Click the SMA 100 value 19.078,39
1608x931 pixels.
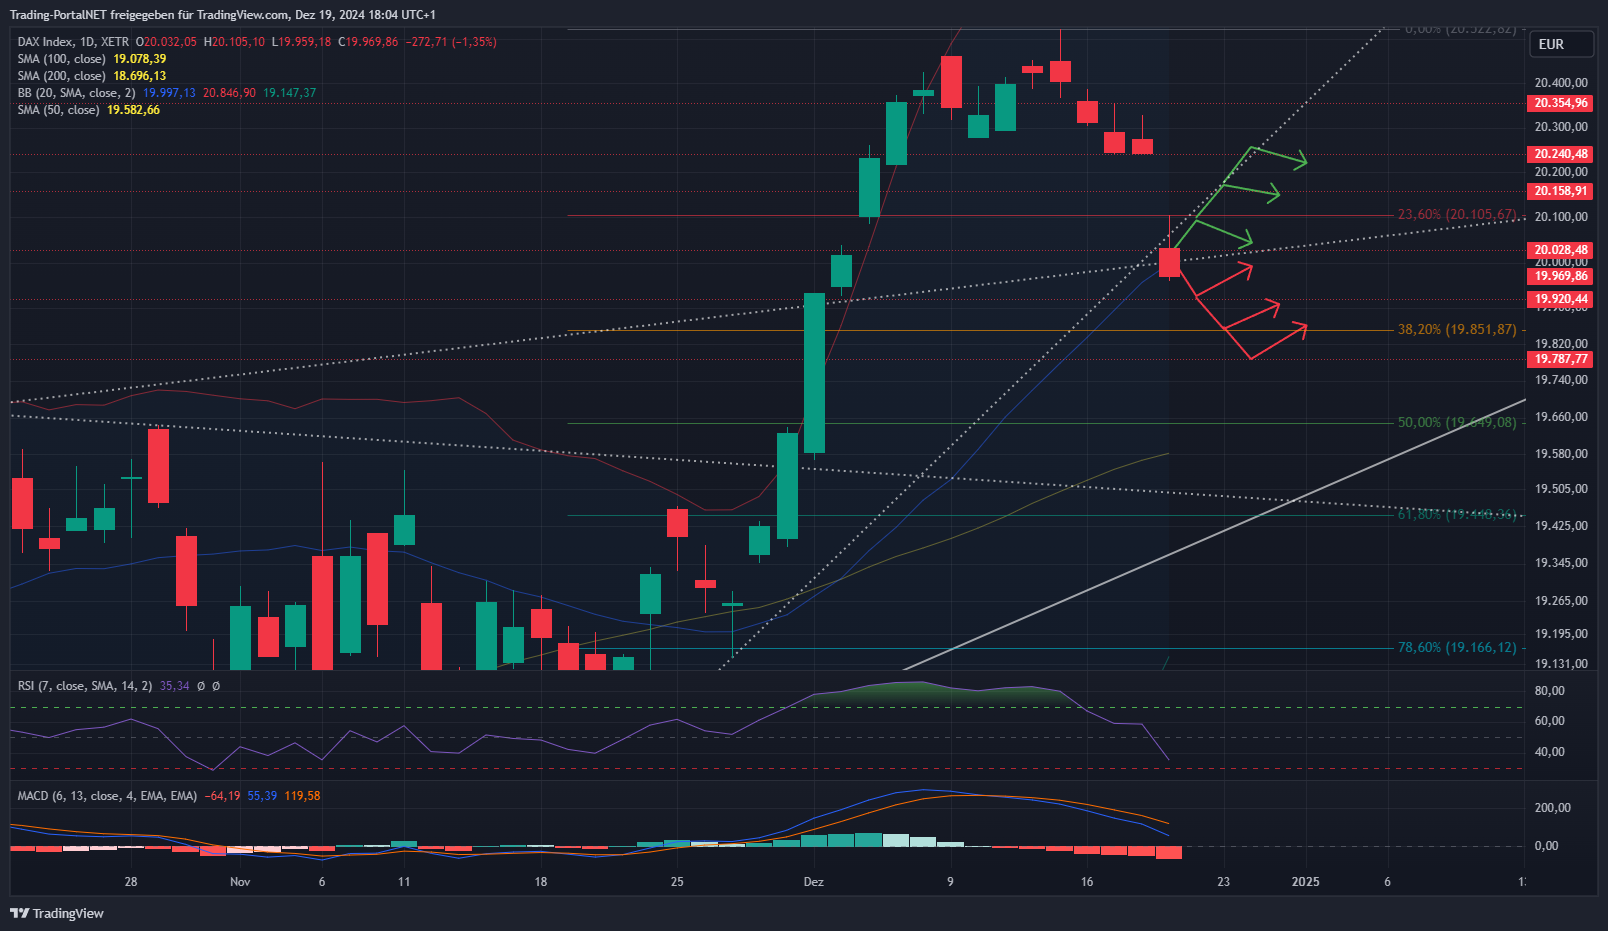click(x=140, y=59)
